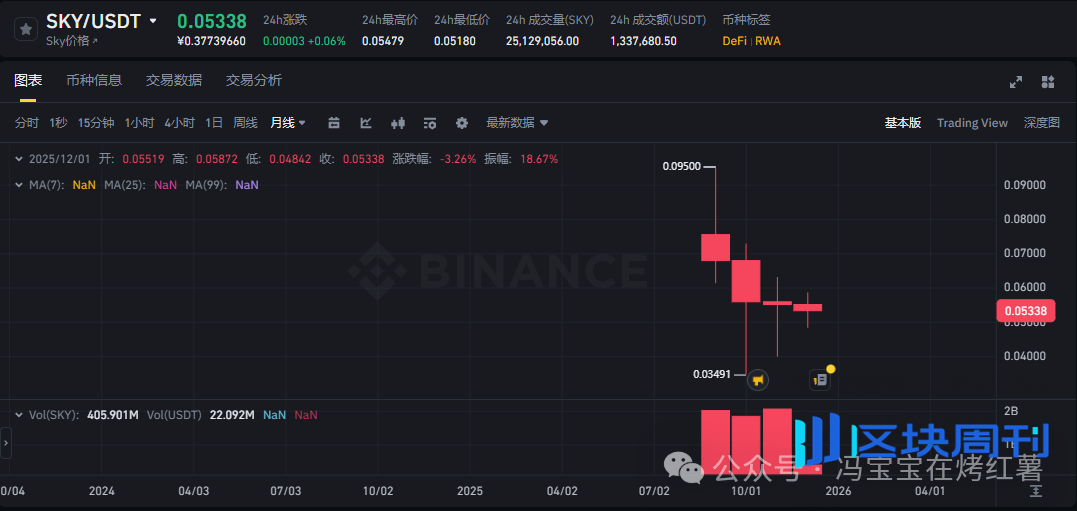The width and height of the screenshot is (1077, 511).
Task: Expand the 月线 interval dropdown
Action: pos(288,123)
